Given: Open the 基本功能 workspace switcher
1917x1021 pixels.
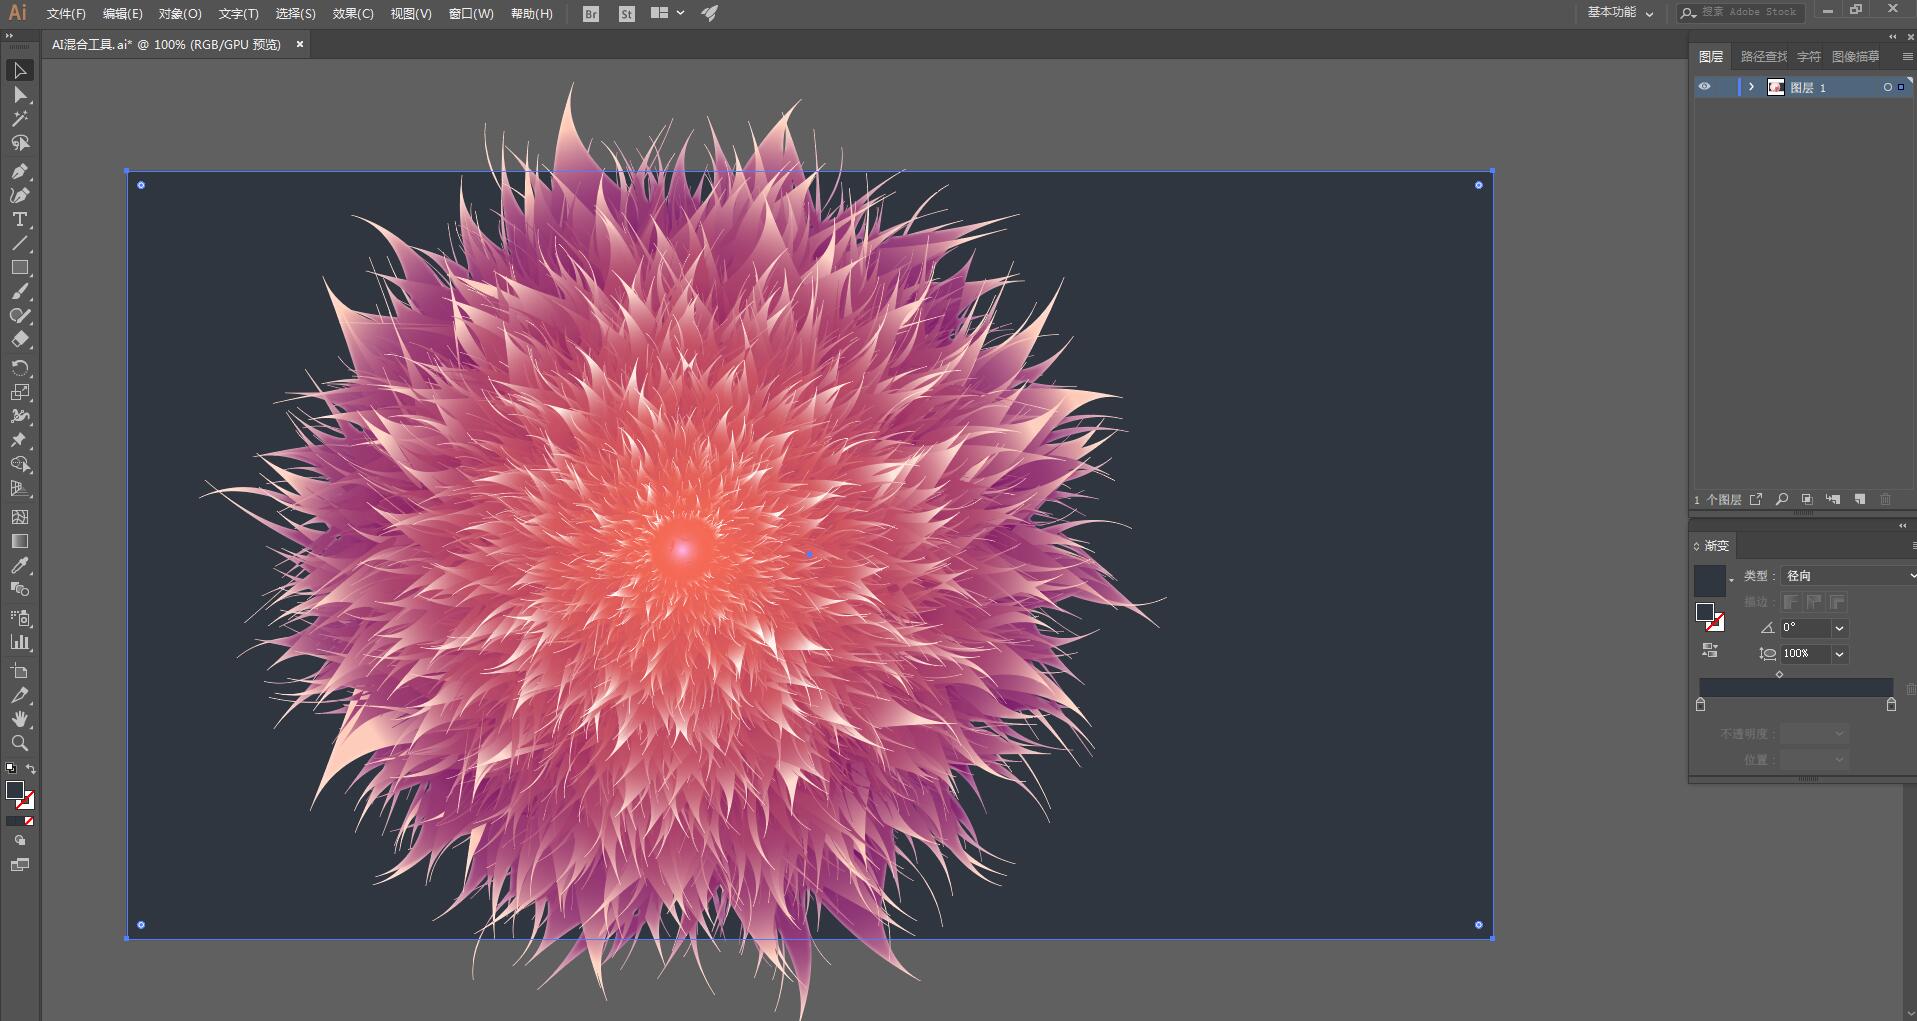Looking at the screenshot, I should [x=1620, y=13].
